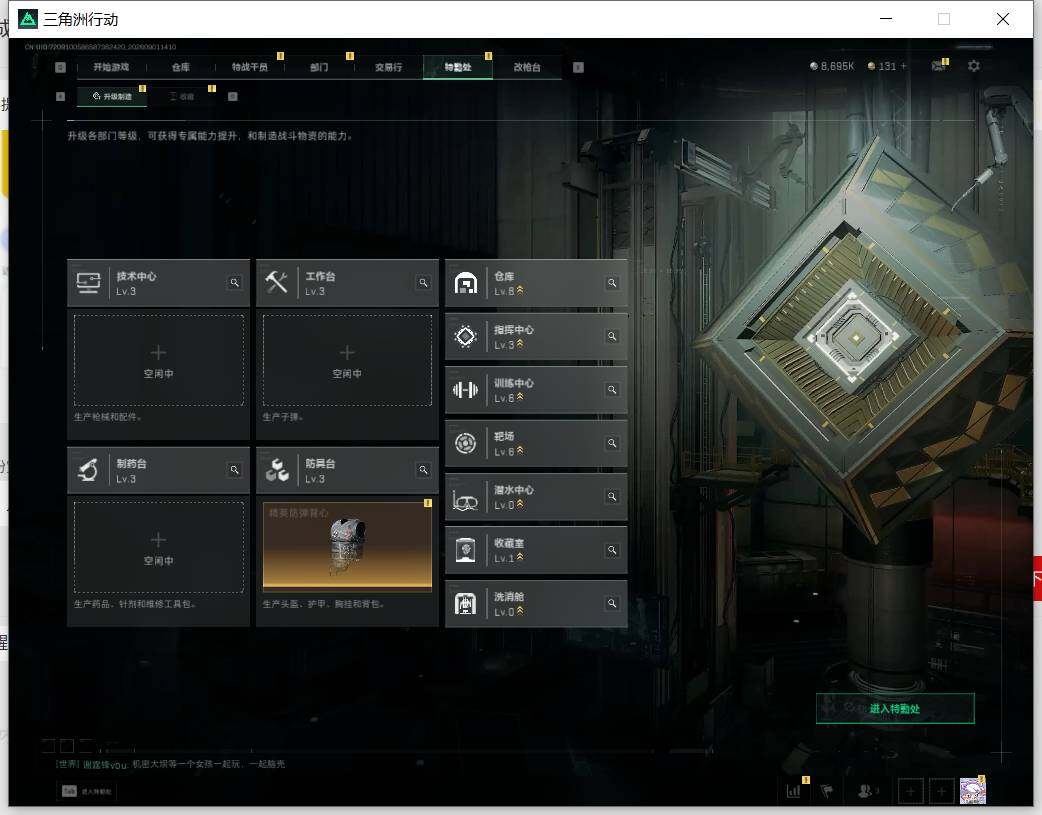The image size is (1042, 815).
Task: Click the 指挥中心 crosshair icon
Action: pyautogui.click(x=465, y=336)
